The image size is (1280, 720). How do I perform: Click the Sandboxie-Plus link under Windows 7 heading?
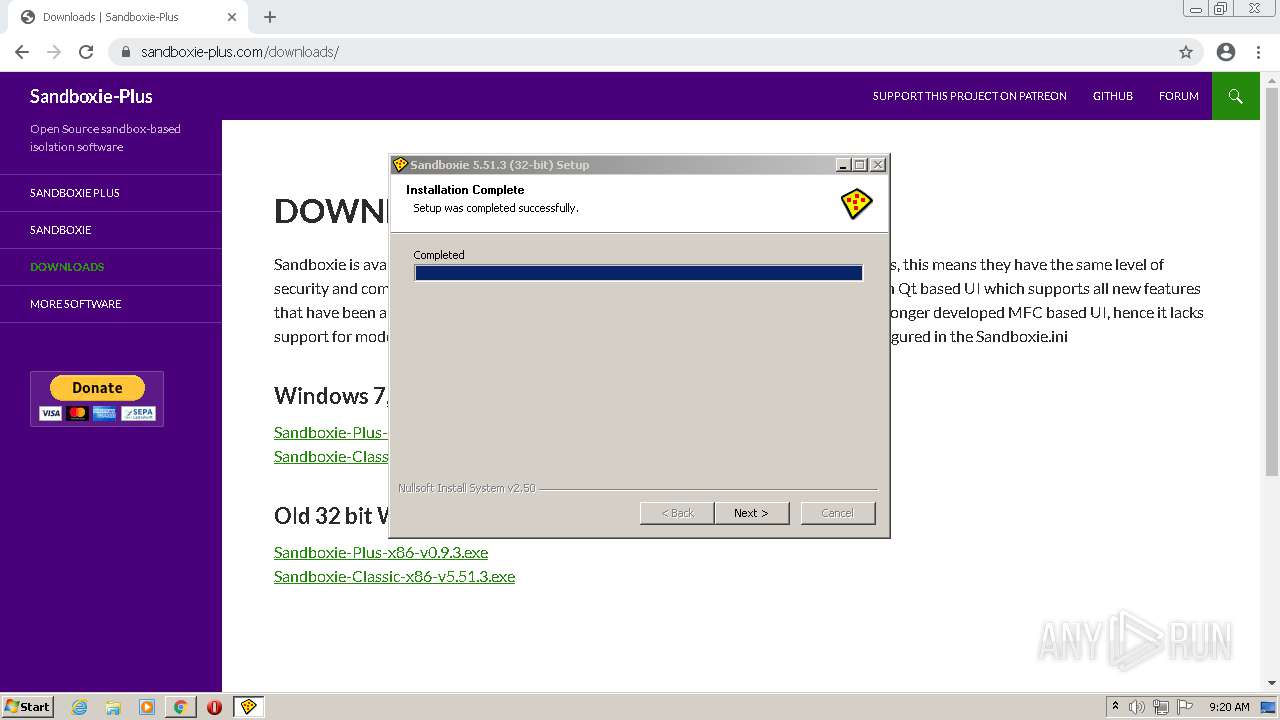click(331, 432)
